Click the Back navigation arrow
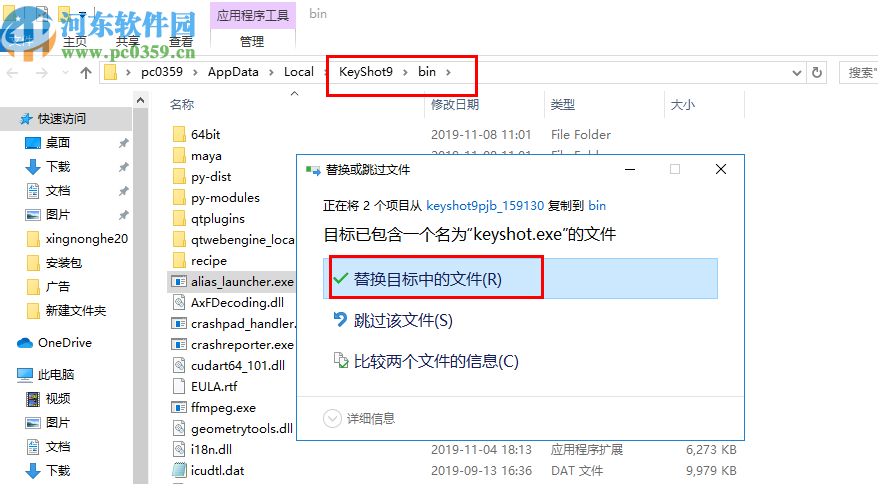 tap(12, 73)
